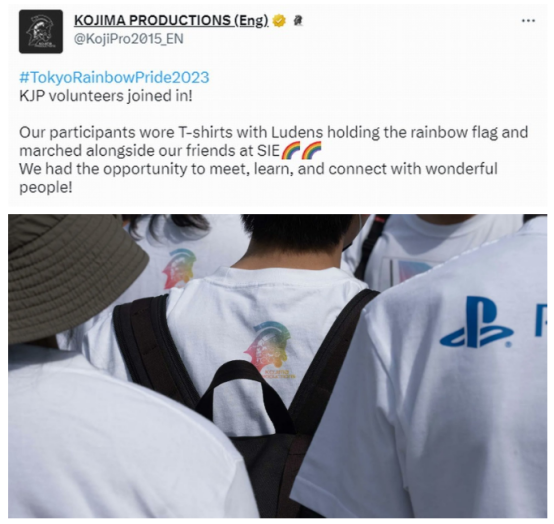The width and height of the screenshot is (554, 524).
Task: Click the sentence starting "We had the opportunity"
Action: click(258, 178)
